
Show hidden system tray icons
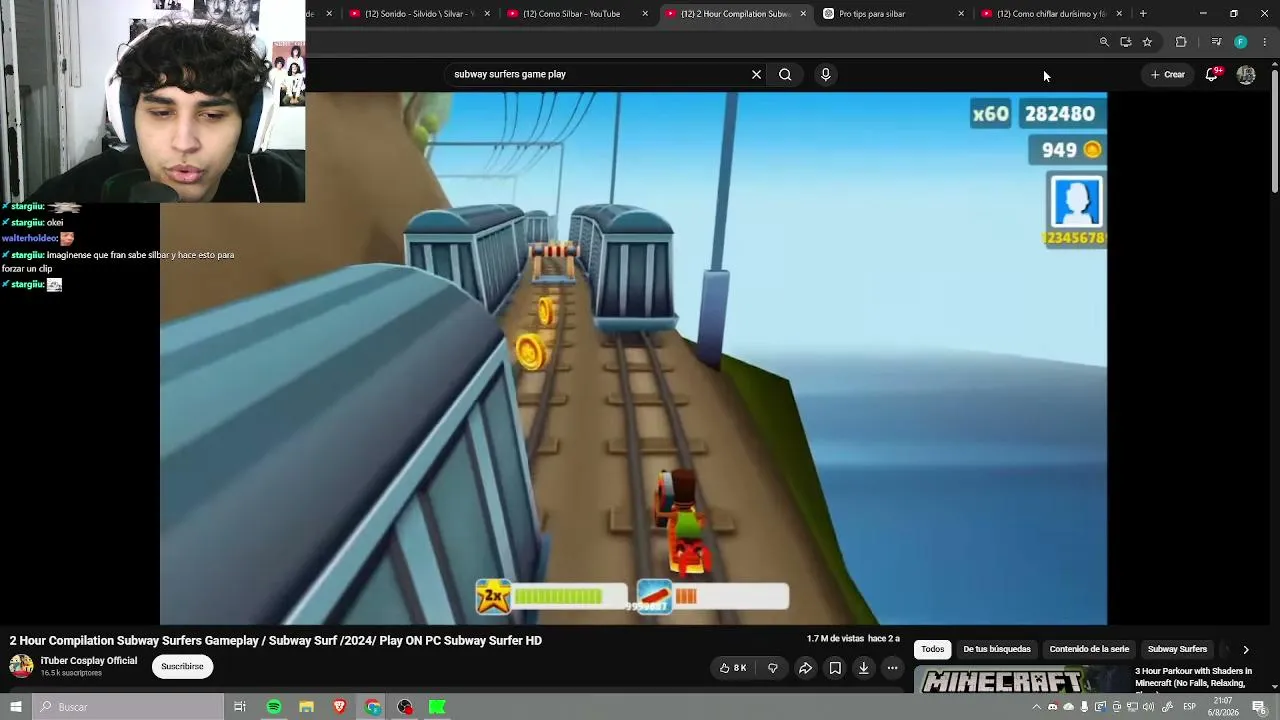pyautogui.click(x=1036, y=707)
